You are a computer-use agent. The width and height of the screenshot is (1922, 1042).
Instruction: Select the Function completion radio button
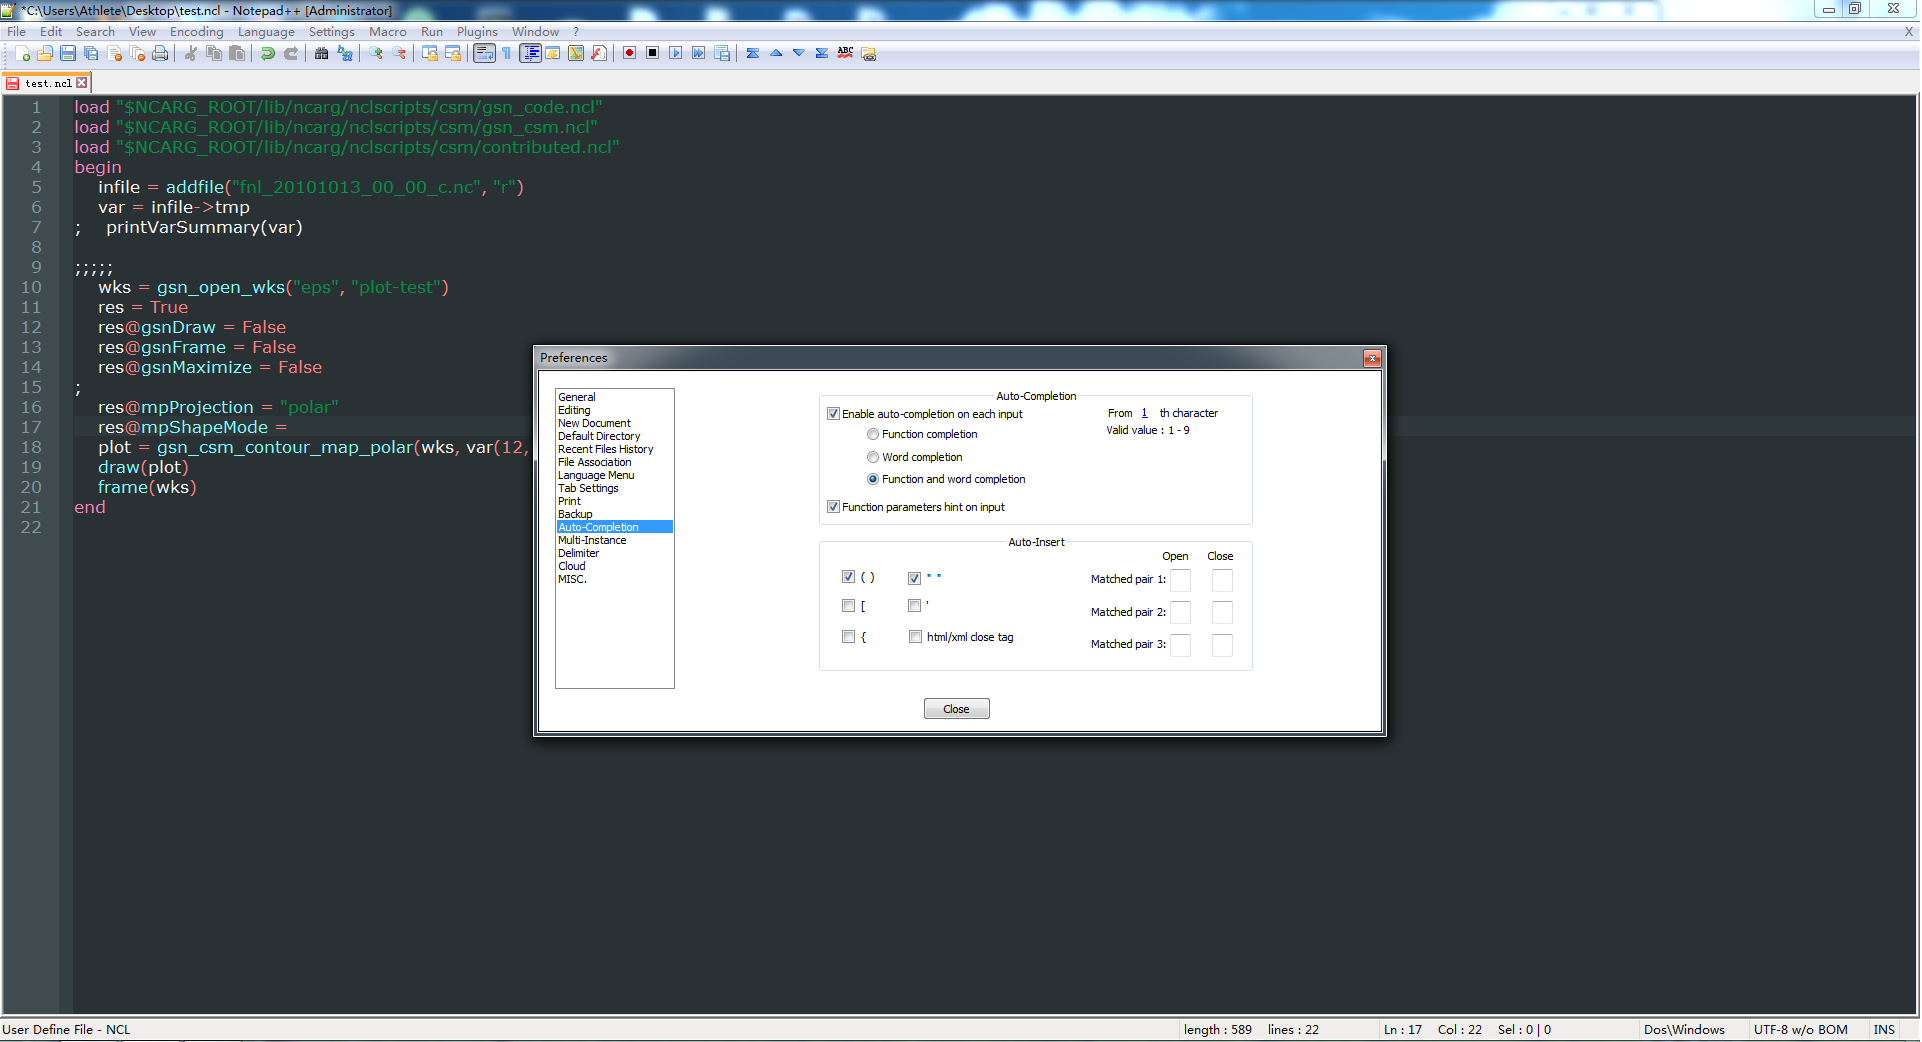point(873,434)
